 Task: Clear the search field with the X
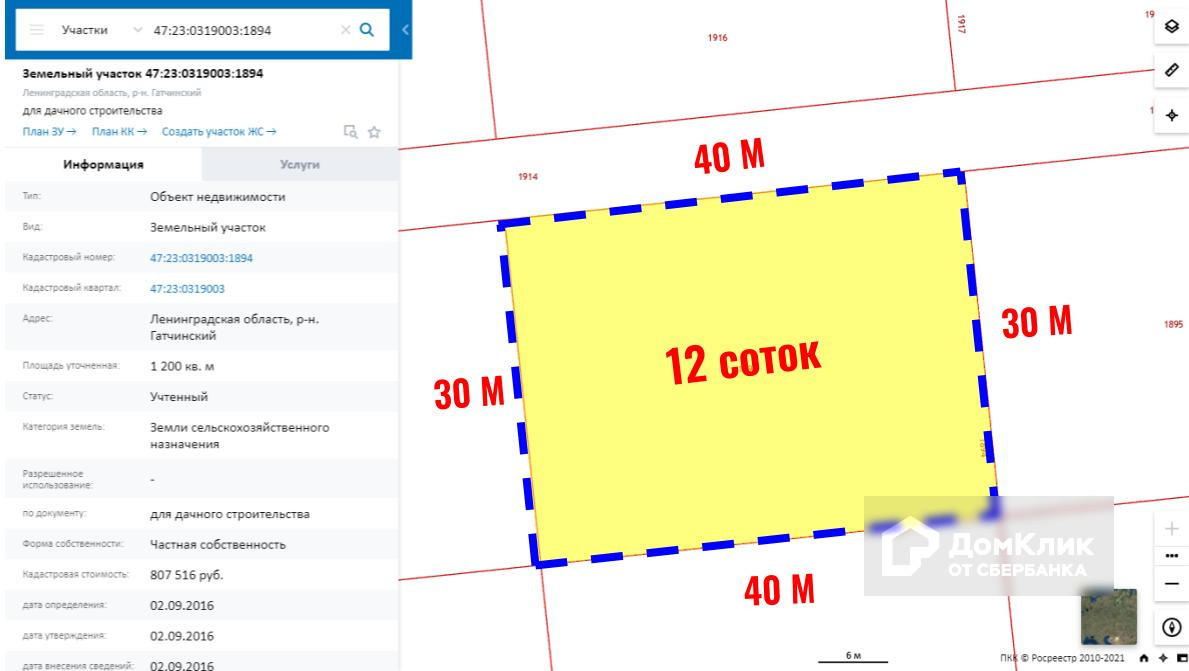click(x=345, y=30)
